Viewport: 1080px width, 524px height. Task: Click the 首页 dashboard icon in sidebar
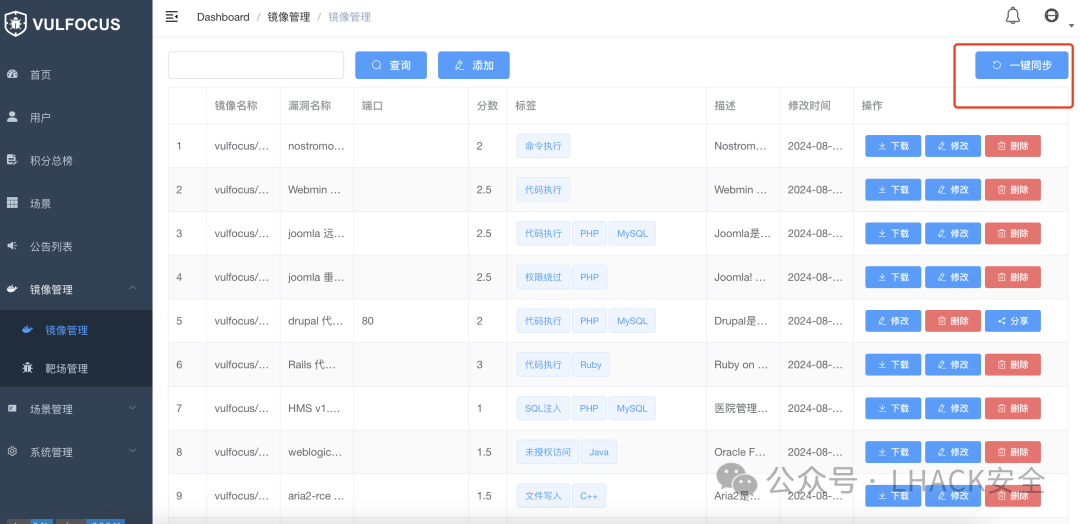(x=12, y=74)
